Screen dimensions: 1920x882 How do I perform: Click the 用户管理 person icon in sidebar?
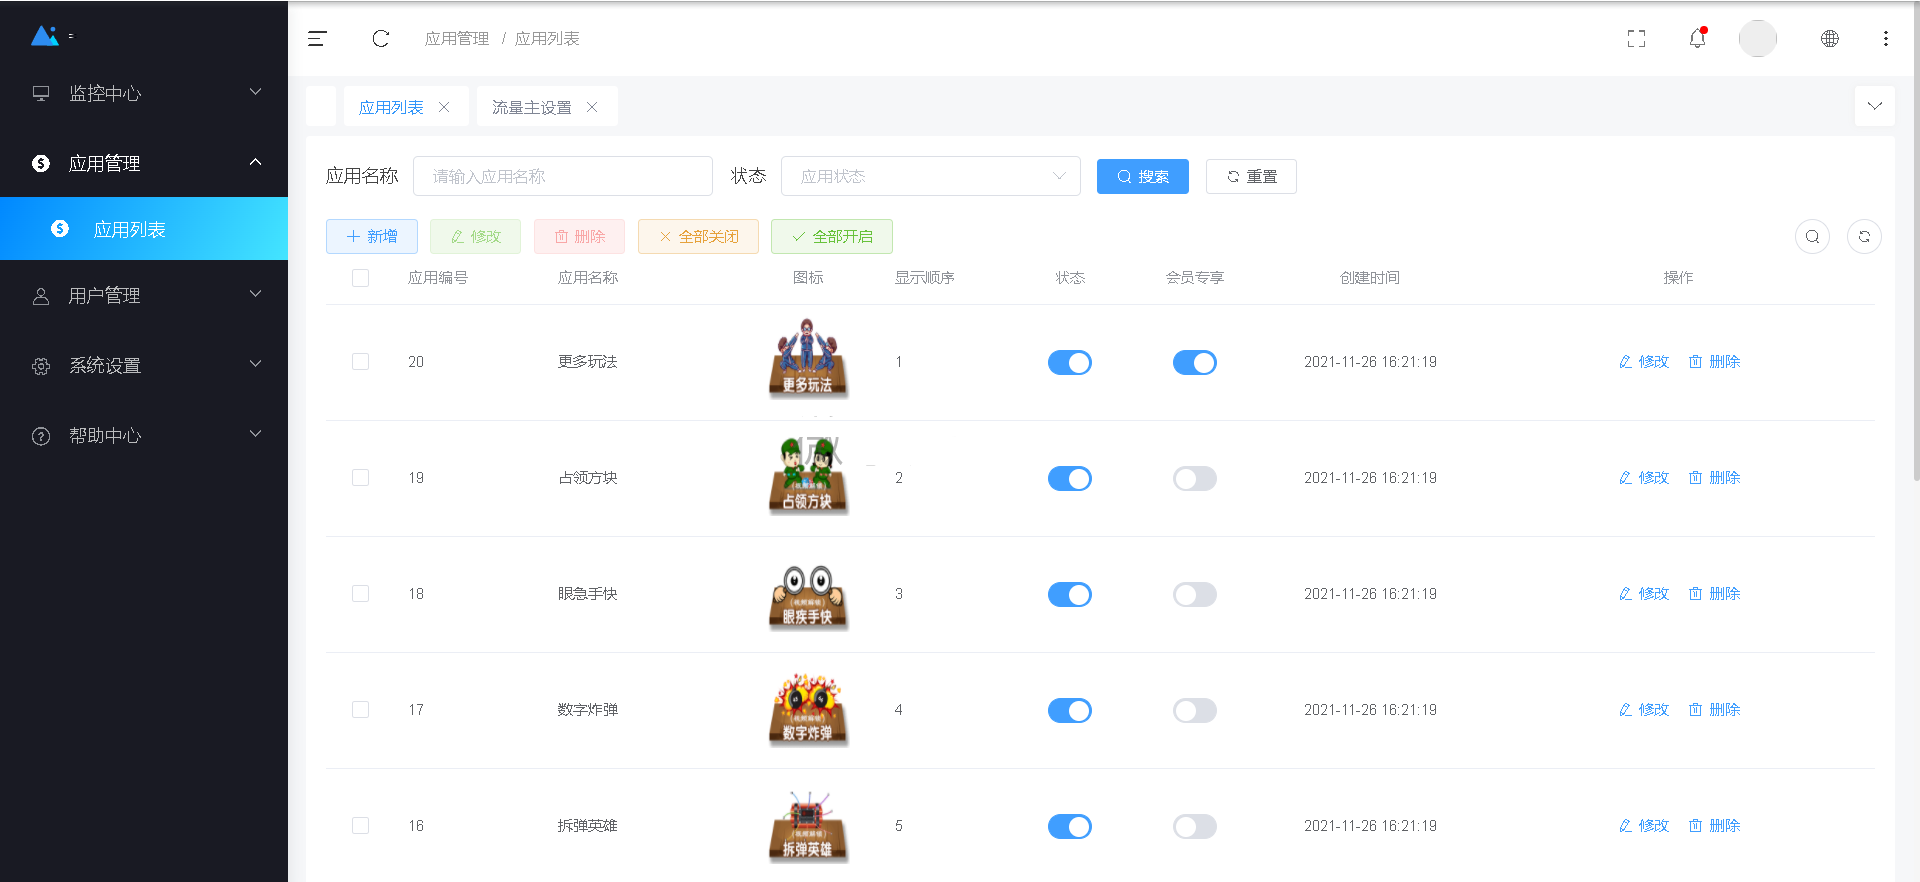(41, 296)
